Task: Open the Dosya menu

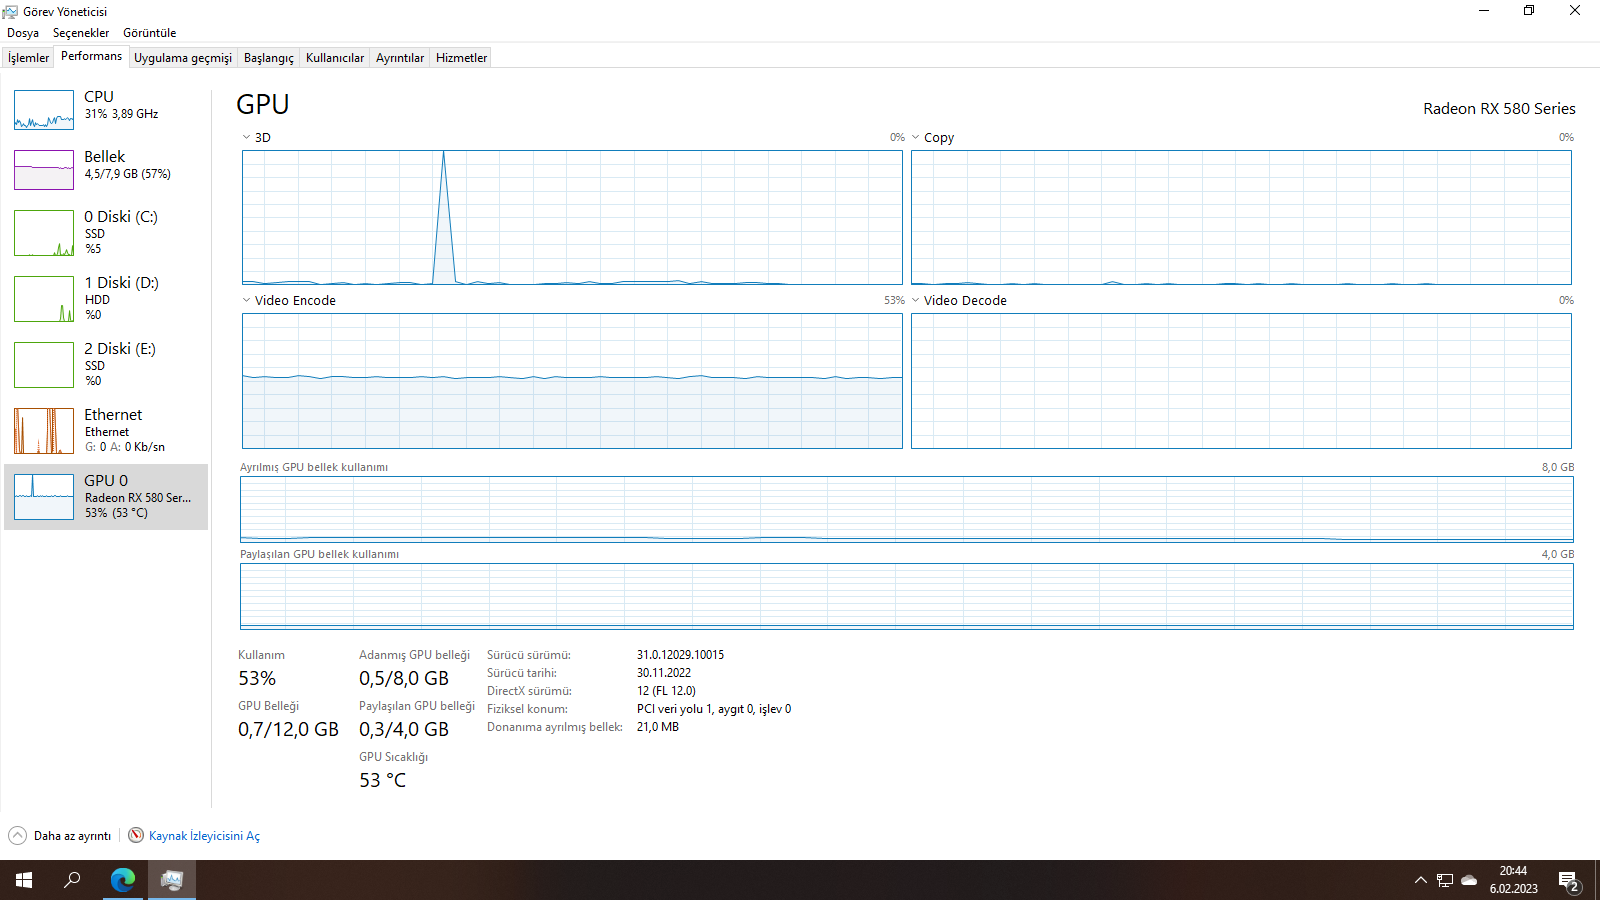Action: (23, 33)
